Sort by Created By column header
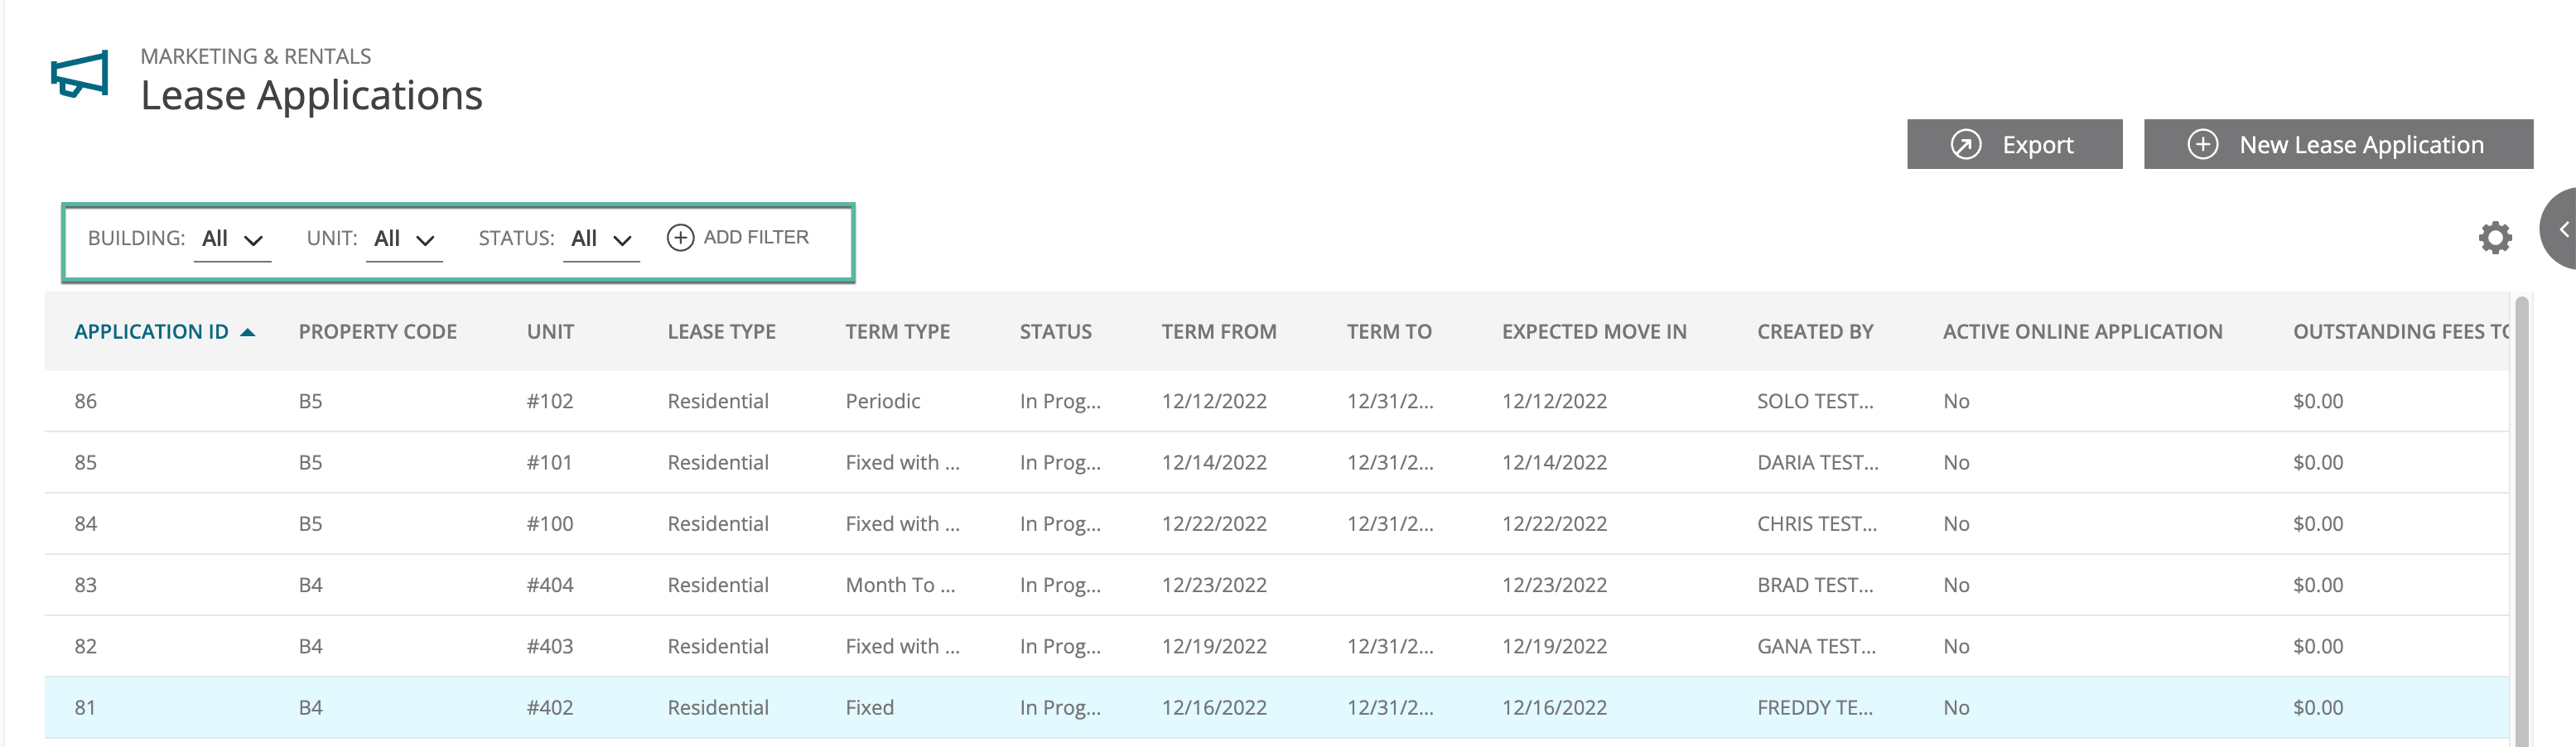2576x747 pixels. coord(1815,332)
